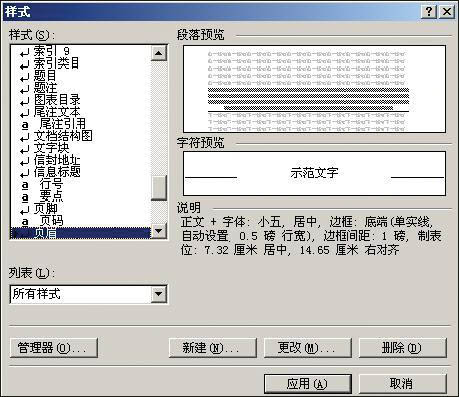Click the character style icon beside 要点

25,197
